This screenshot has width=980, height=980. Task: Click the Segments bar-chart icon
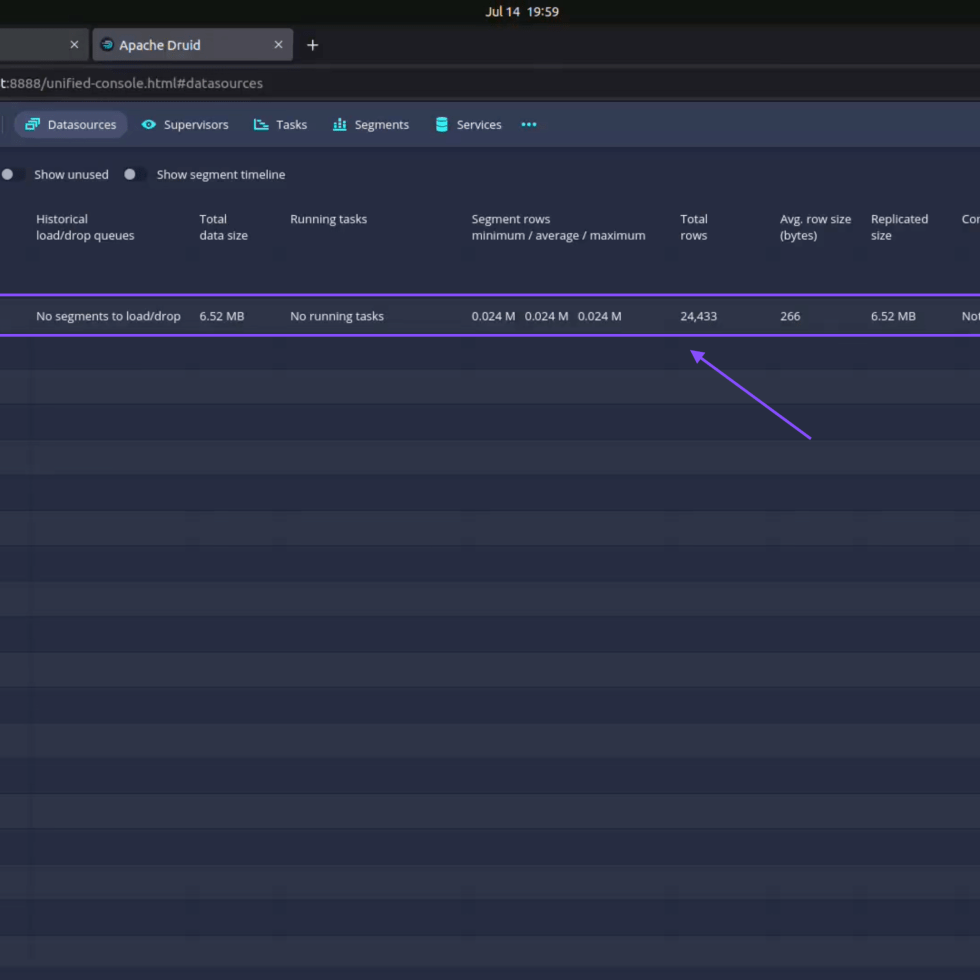coord(340,125)
